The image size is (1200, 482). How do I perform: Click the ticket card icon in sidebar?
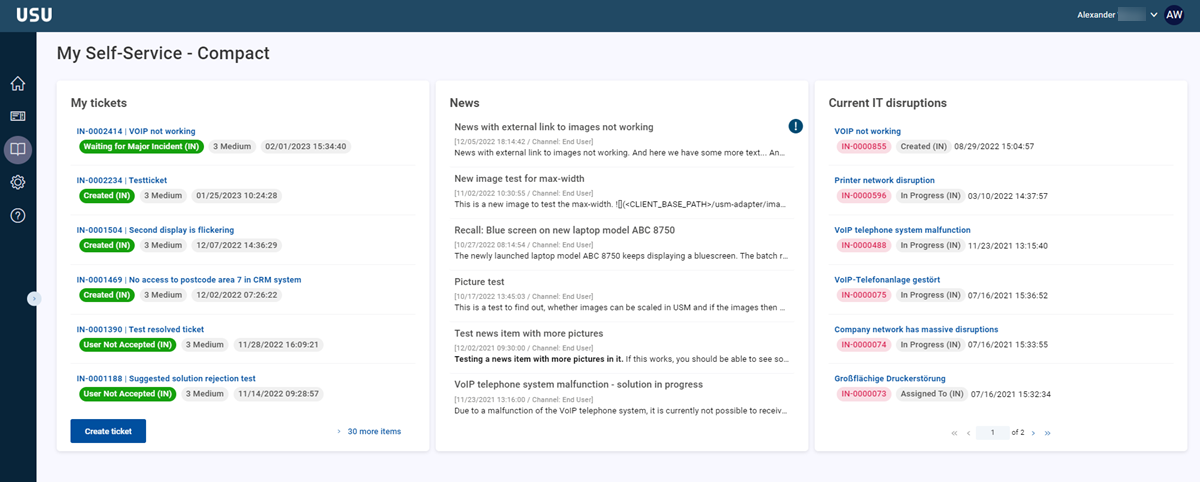(18, 117)
